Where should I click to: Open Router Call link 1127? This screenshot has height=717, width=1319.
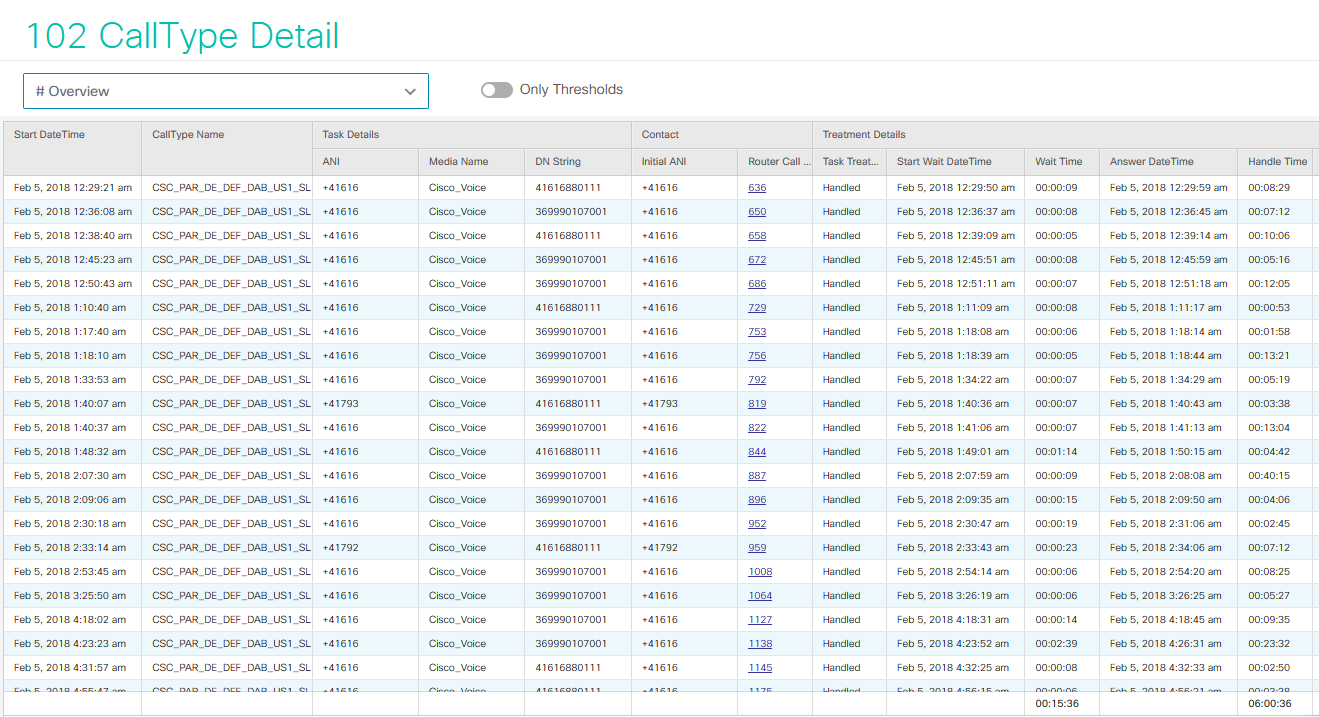[760, 620]
